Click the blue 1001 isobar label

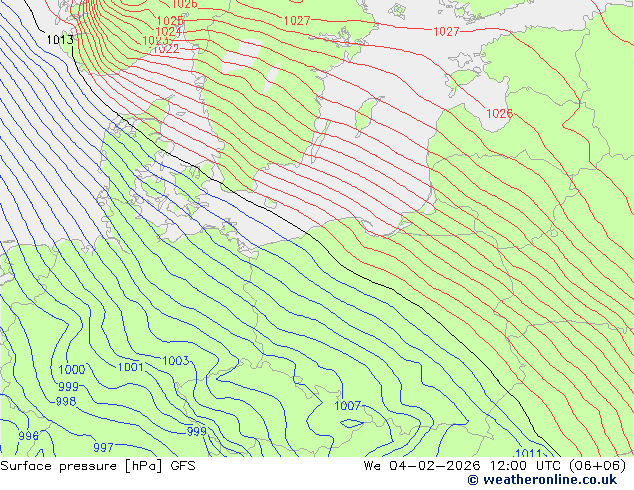pyautogui.click(x=130, y=367)
